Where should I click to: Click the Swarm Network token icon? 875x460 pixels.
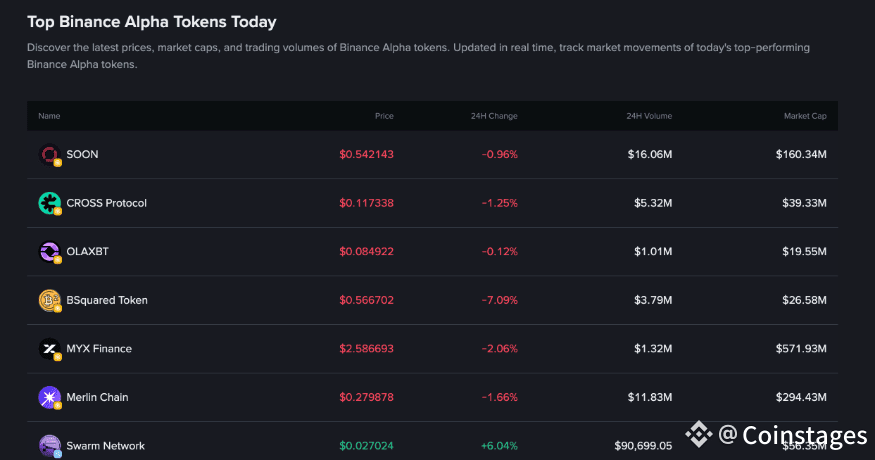49,445
